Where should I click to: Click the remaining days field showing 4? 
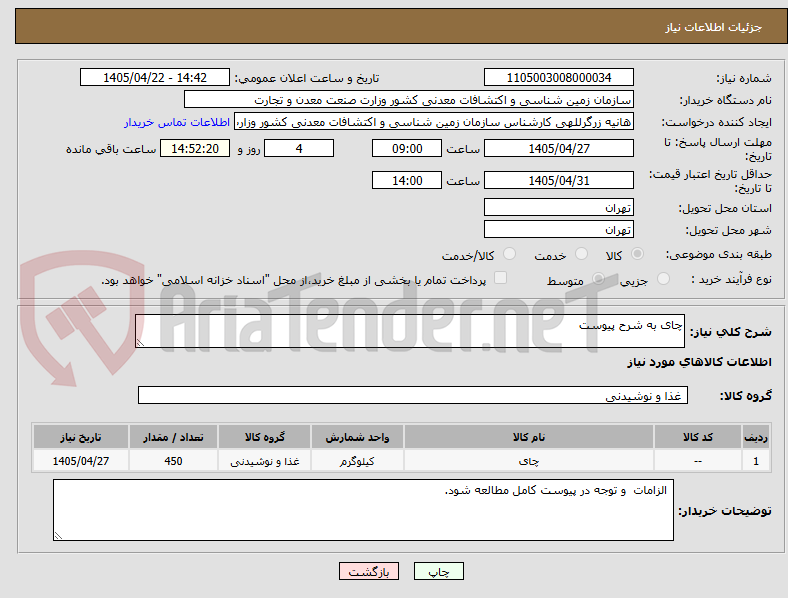(x=299, y=148)
